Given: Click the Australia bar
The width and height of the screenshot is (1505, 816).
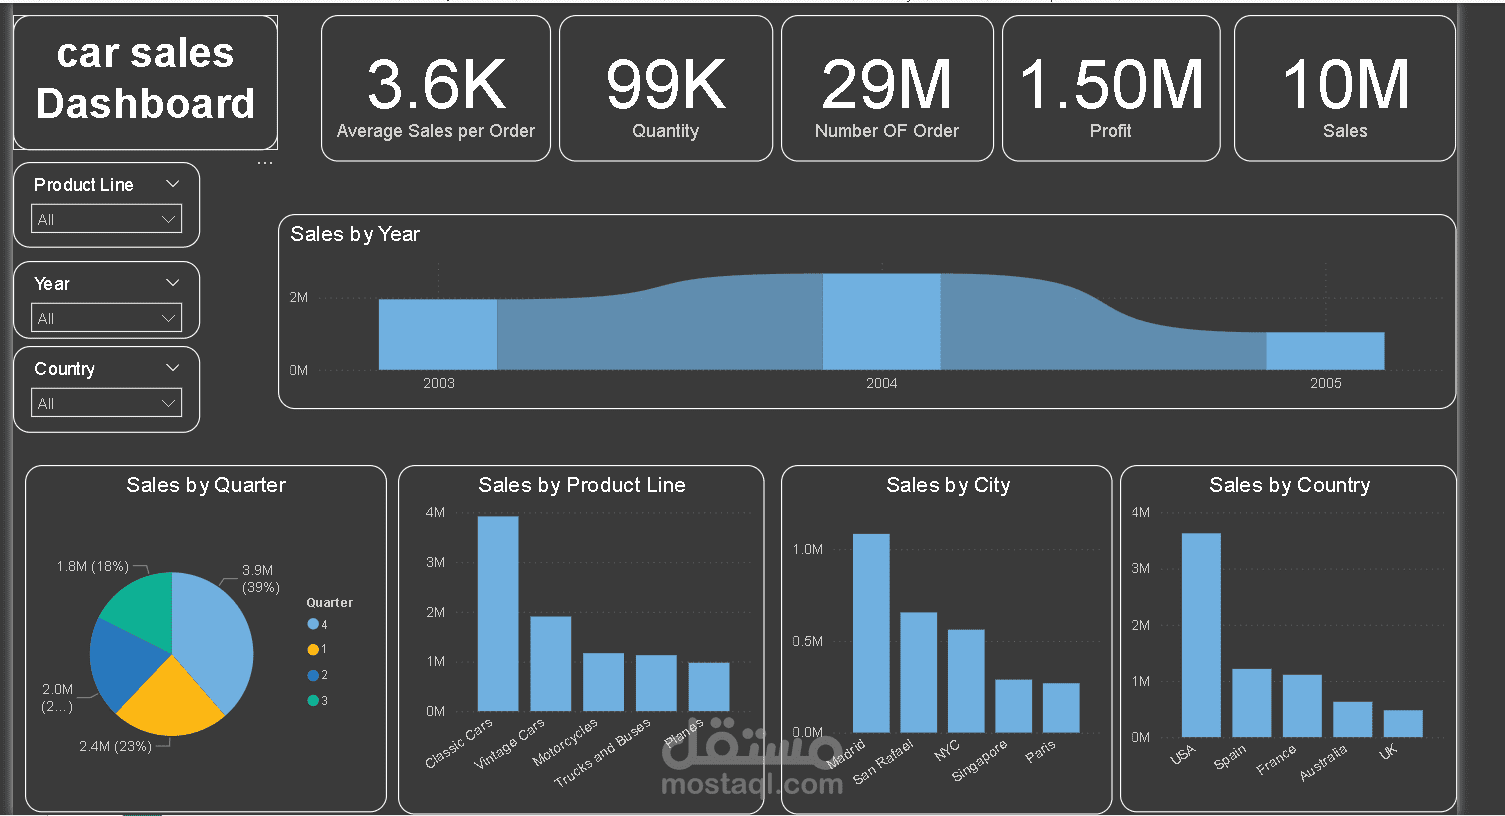Looking at the screenshot, I should 1353,719.
